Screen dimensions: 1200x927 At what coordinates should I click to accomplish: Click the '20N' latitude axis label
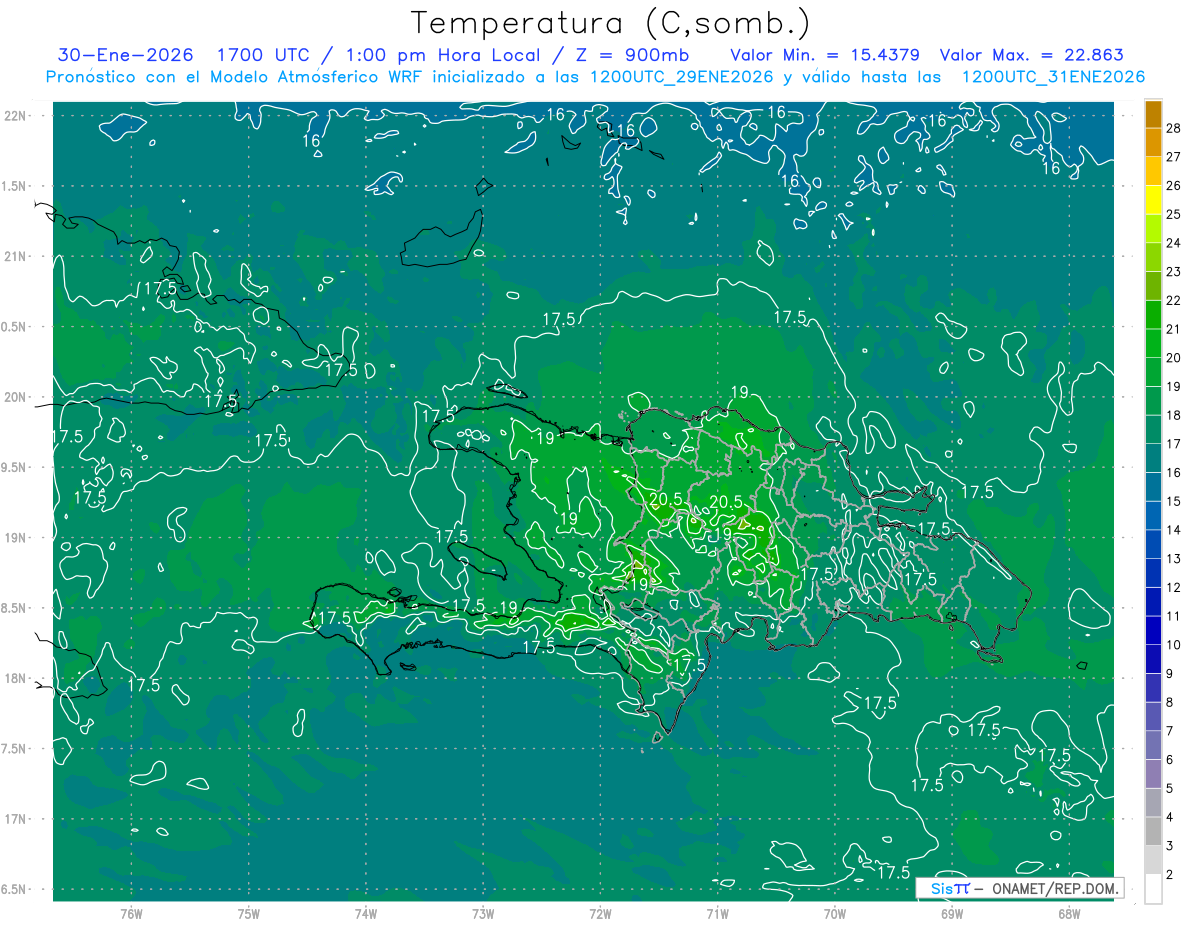(x=14, y=398)
